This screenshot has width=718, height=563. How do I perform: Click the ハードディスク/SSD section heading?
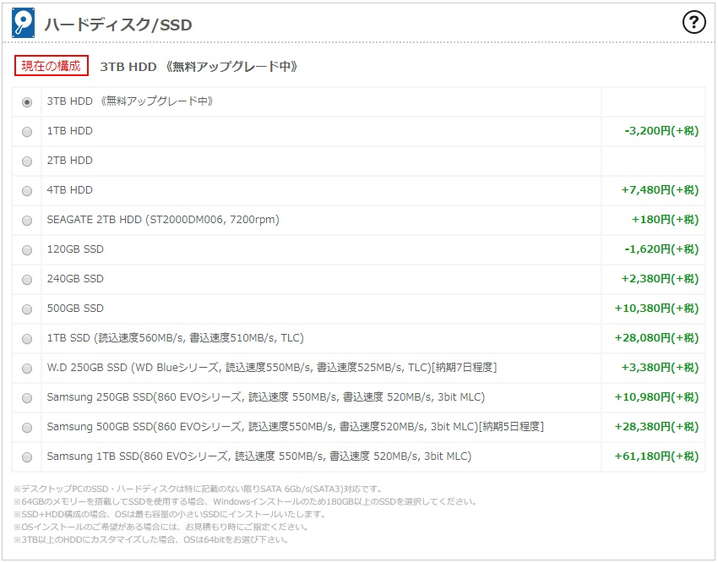click(x=118, y=24)
